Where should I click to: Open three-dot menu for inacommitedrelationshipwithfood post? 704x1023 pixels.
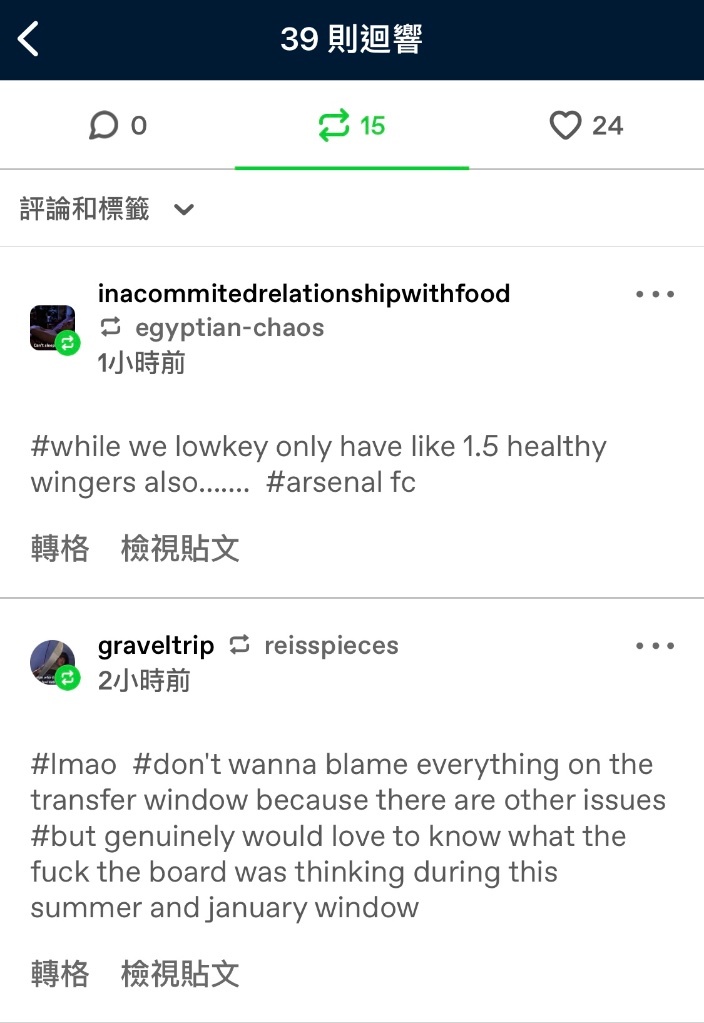(655, 294)
